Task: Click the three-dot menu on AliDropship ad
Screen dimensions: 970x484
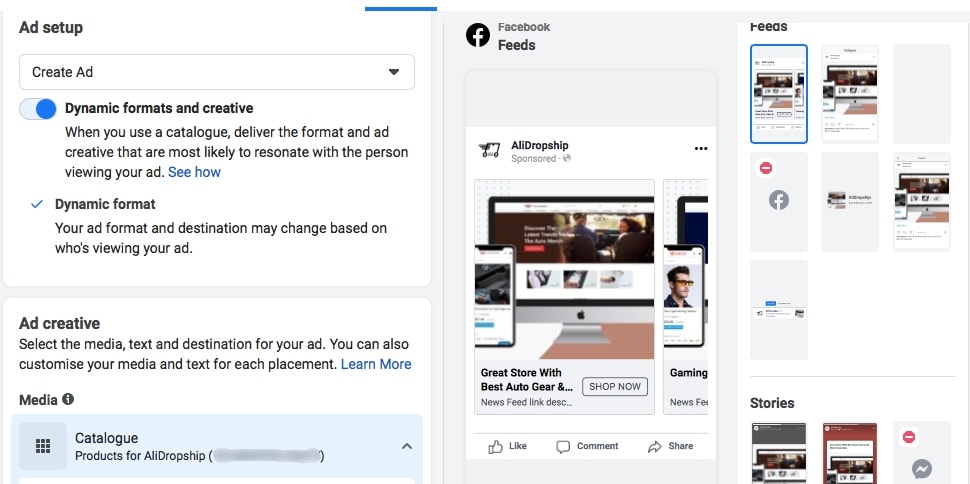Action: (x=701, y=149)
